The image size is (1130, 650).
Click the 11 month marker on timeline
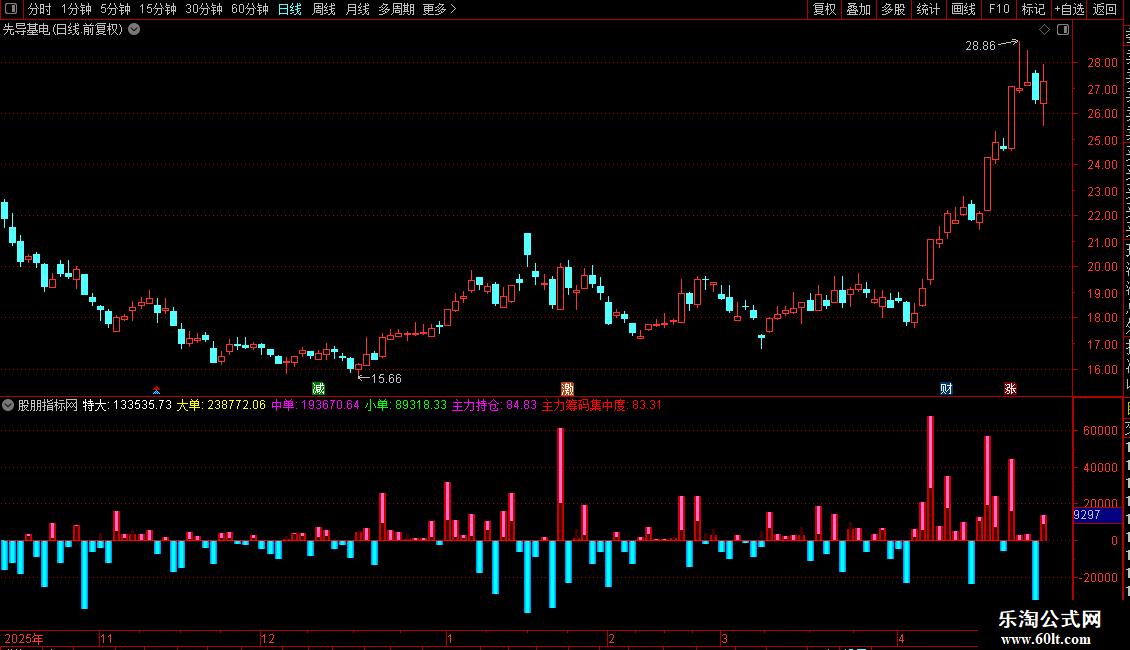tap(107, 638)
